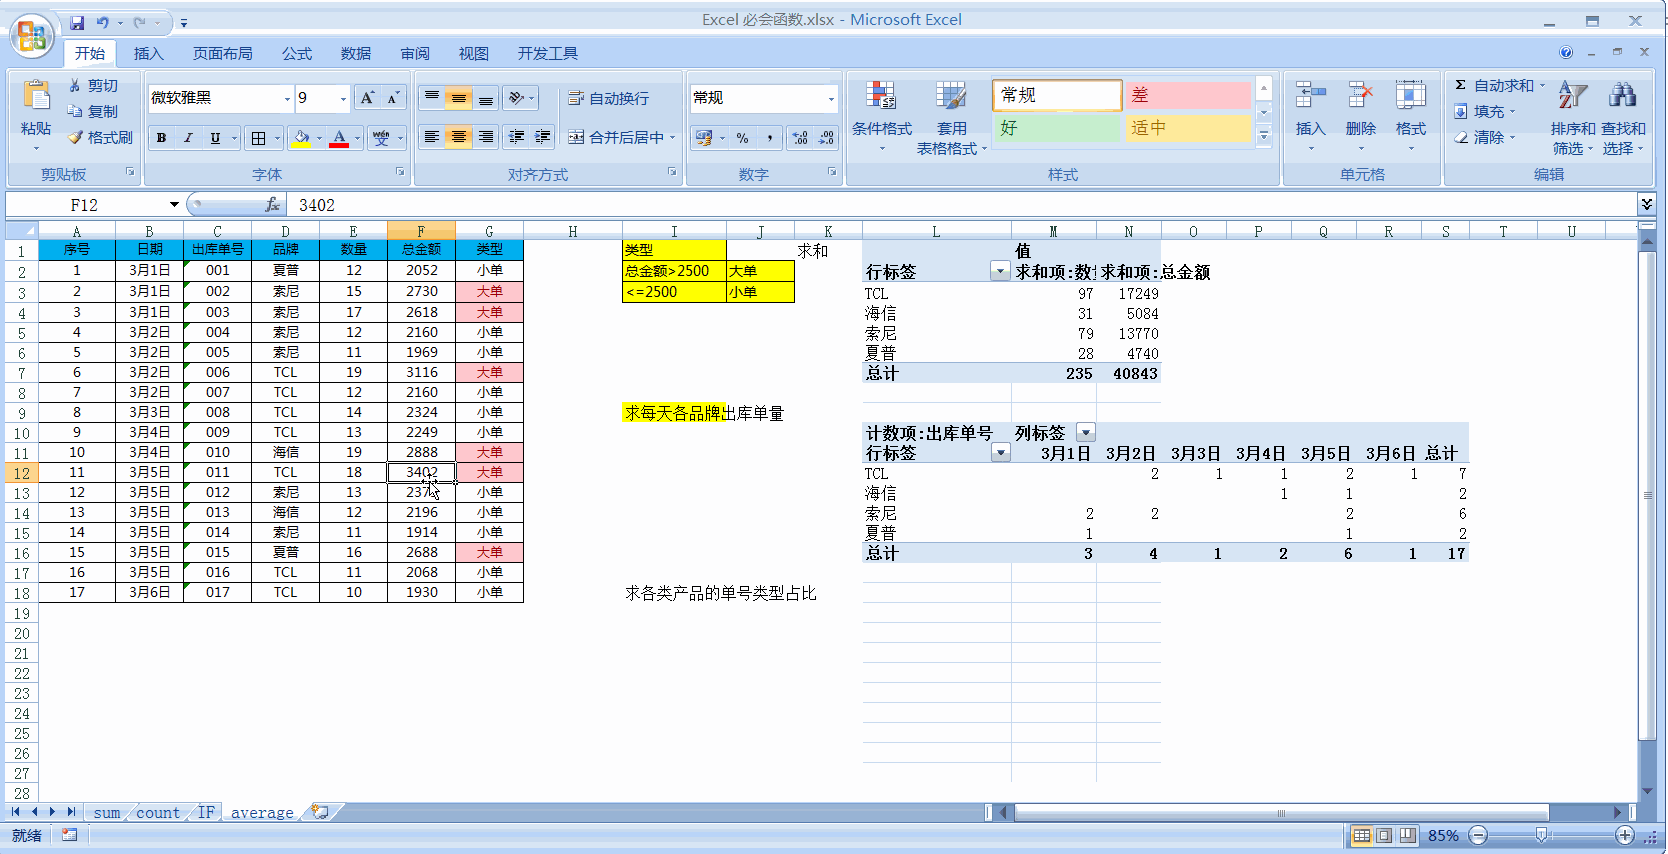The image size is (1668, 854).
Task: Decrease font size with small A
Action: pos(393,98)
